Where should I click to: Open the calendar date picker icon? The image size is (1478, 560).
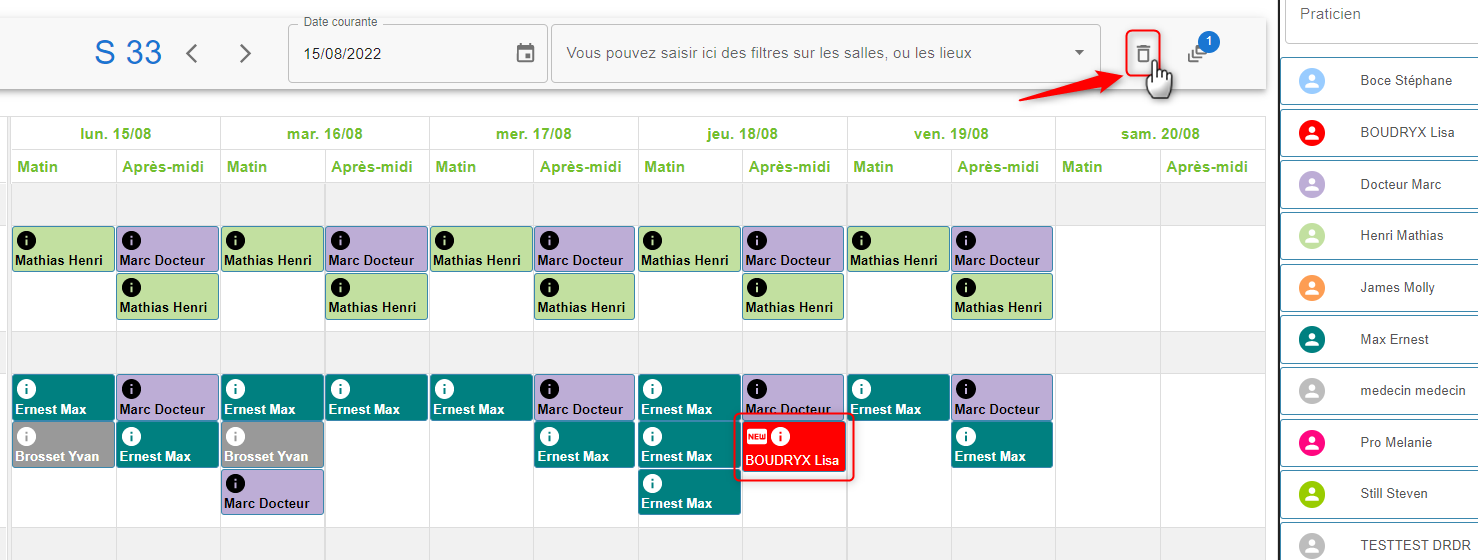[525, 53]
